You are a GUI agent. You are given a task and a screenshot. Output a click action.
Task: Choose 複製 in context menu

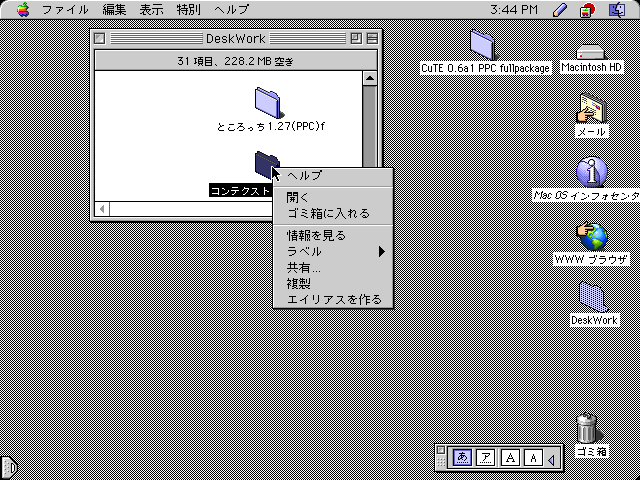(x=333, y=283)
